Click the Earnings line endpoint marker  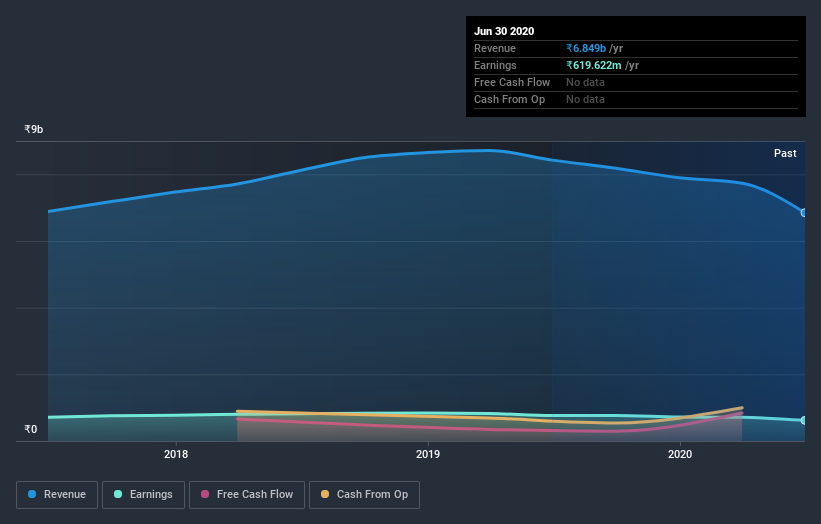(x=804, y=420)
